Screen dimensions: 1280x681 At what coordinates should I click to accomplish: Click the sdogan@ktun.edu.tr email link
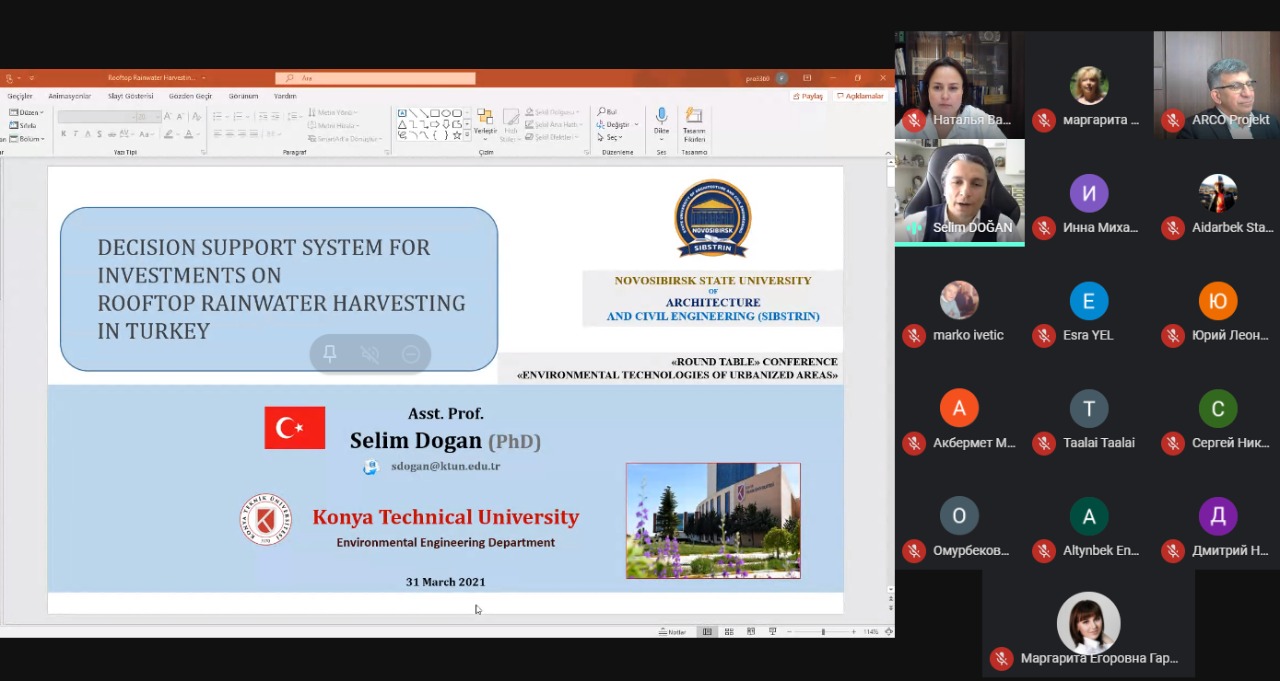(445, 466)
